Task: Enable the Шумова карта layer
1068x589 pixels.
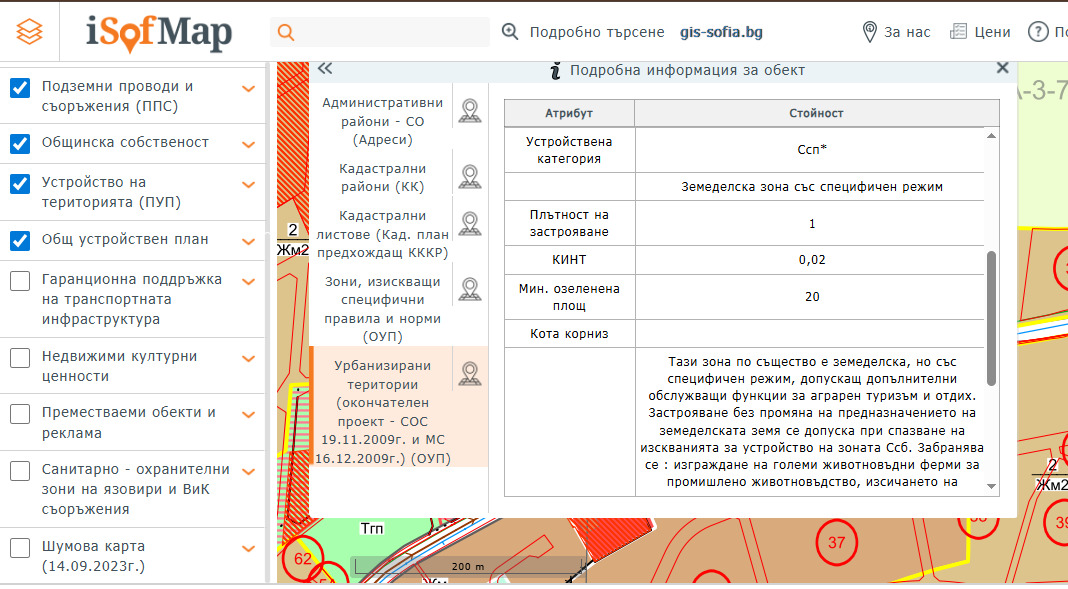Action: pyautogui.click(x=19, y=548)
